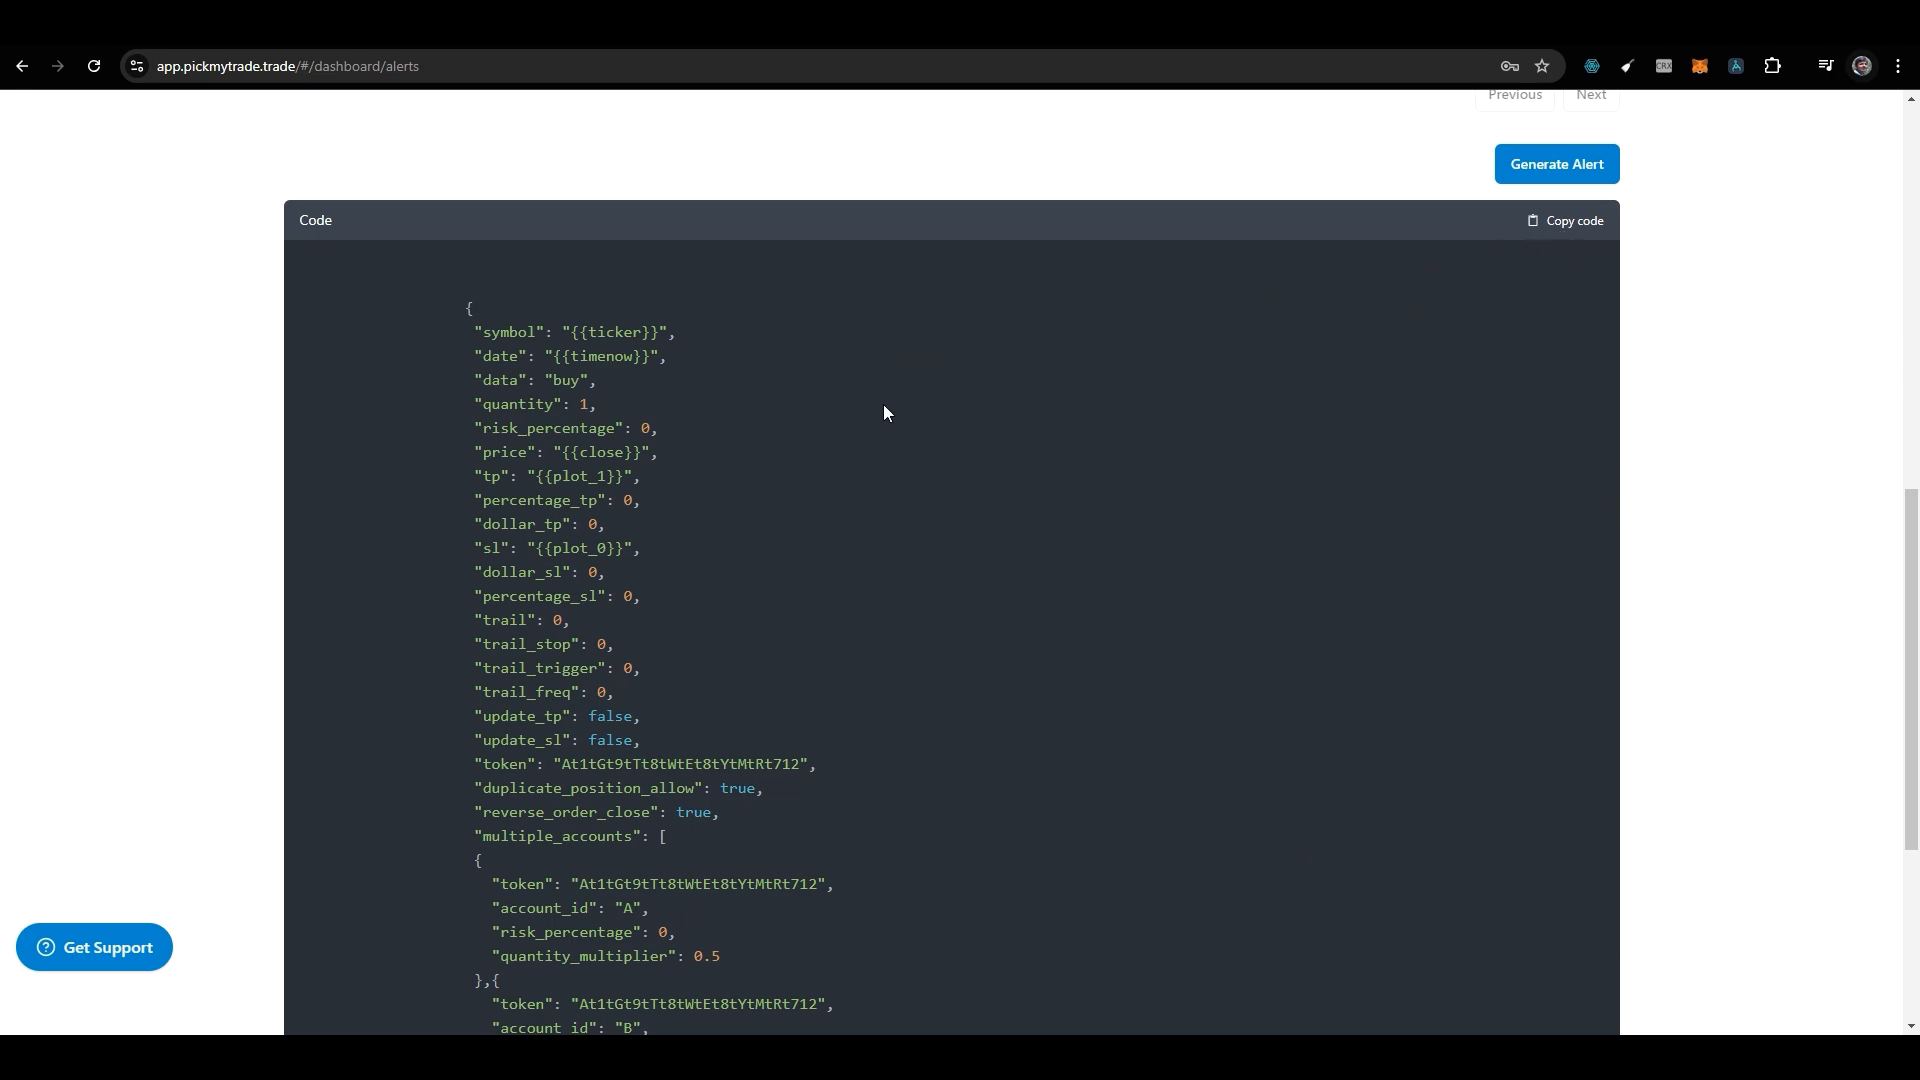Click the Generate Alert button
This screenshot has height=1080, width=1920.
pyautogui.click(x=1557, y=162)
